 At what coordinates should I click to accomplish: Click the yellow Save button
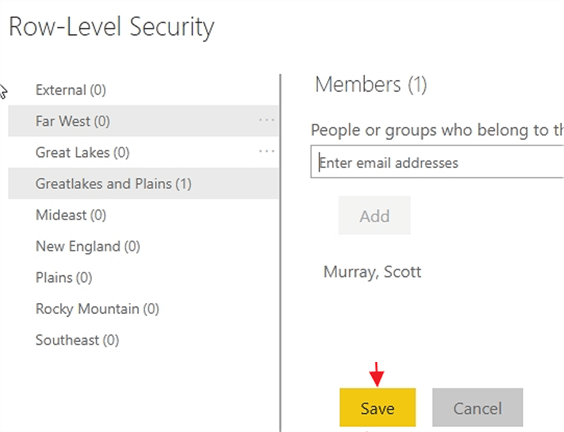point(378,408)
